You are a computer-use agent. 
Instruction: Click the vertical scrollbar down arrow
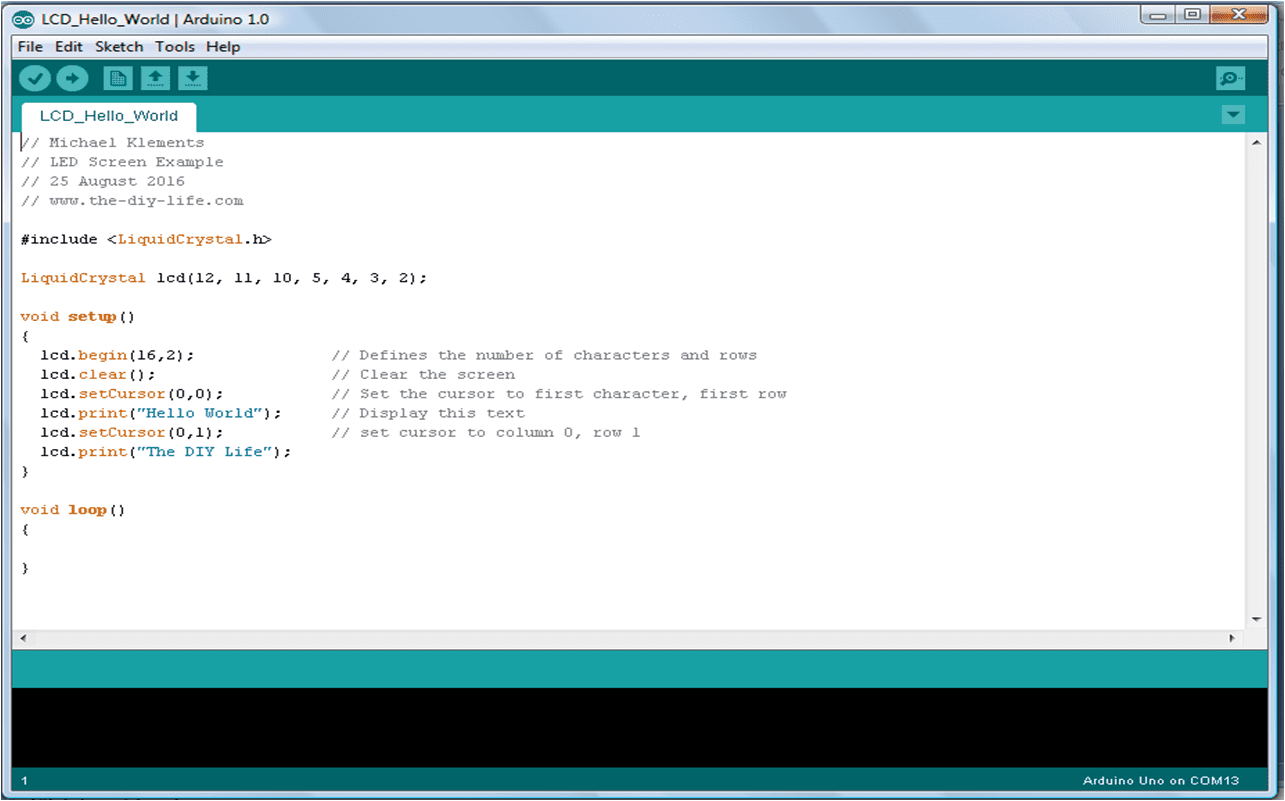1257,619
